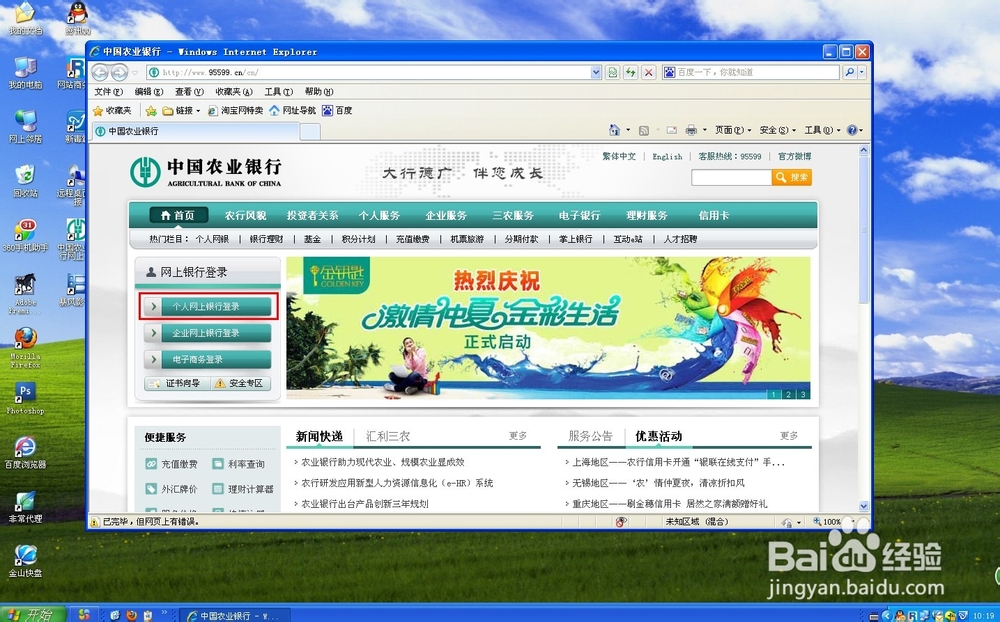Image resolution: width=1000 pixels, height=622 pixels.
Task: Open the 帮助(H) menu
Action: 319,92
